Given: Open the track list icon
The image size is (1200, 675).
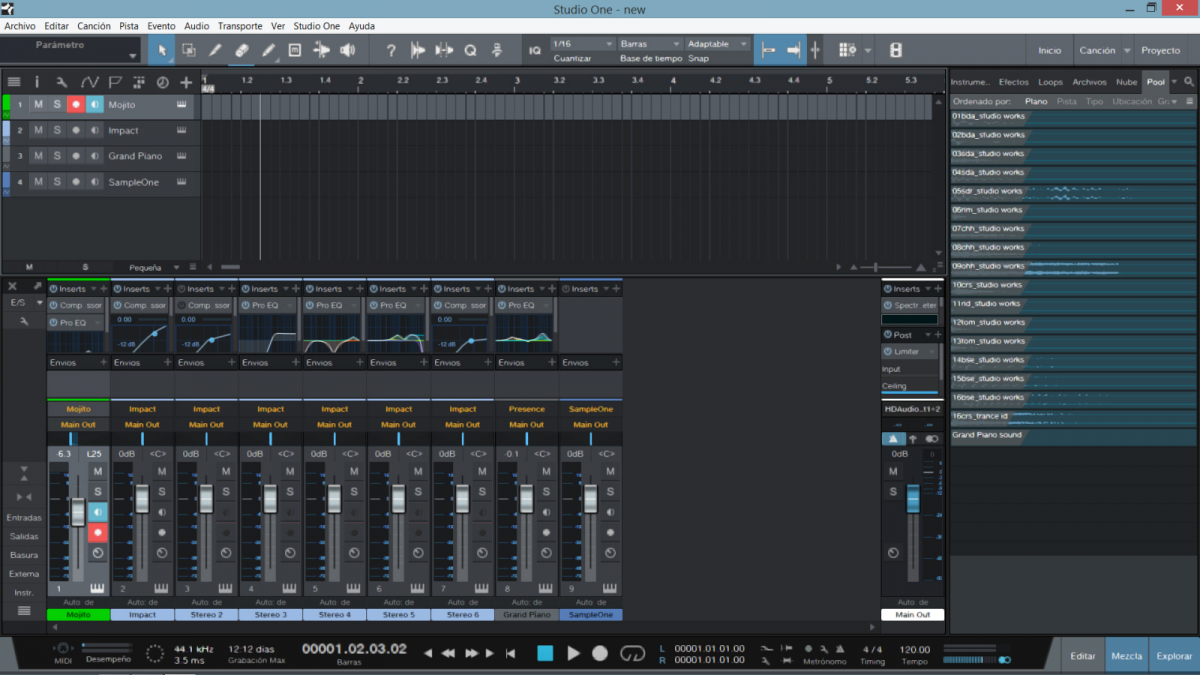Looking at the screenshot, I should pos(14,82).
